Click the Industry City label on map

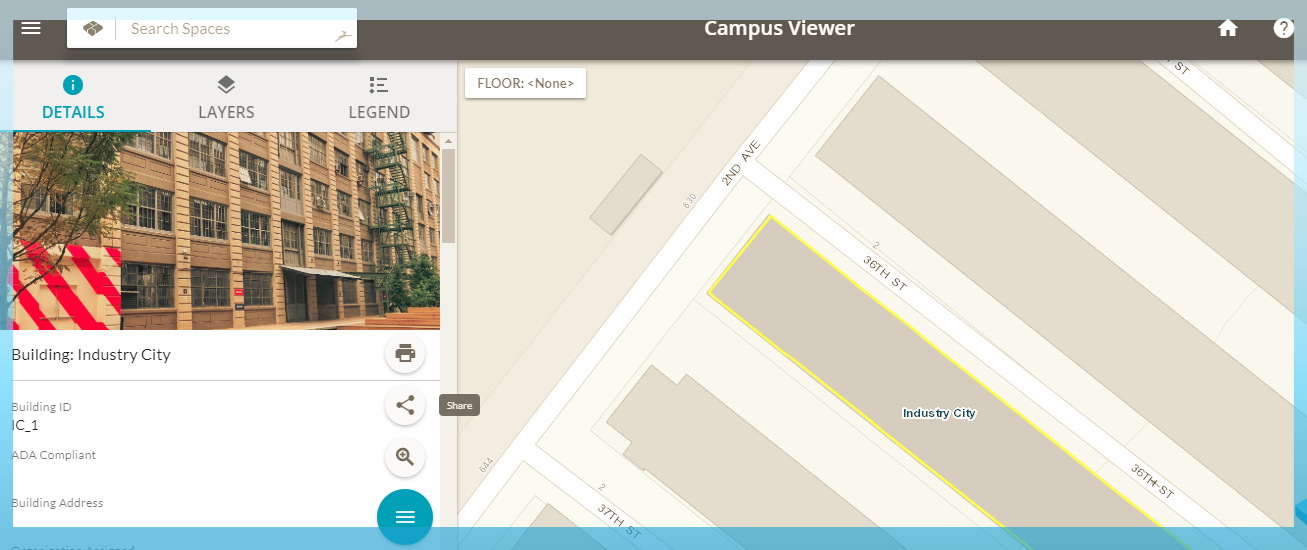click(939, 413)
